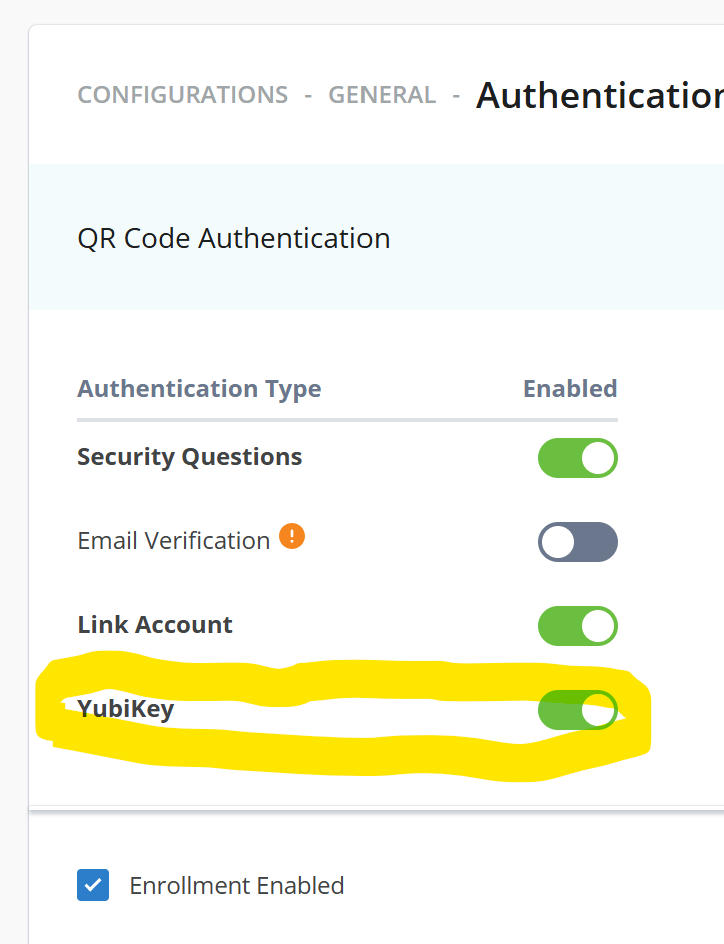Turn off the Link Account toggle

click(578, 626)
